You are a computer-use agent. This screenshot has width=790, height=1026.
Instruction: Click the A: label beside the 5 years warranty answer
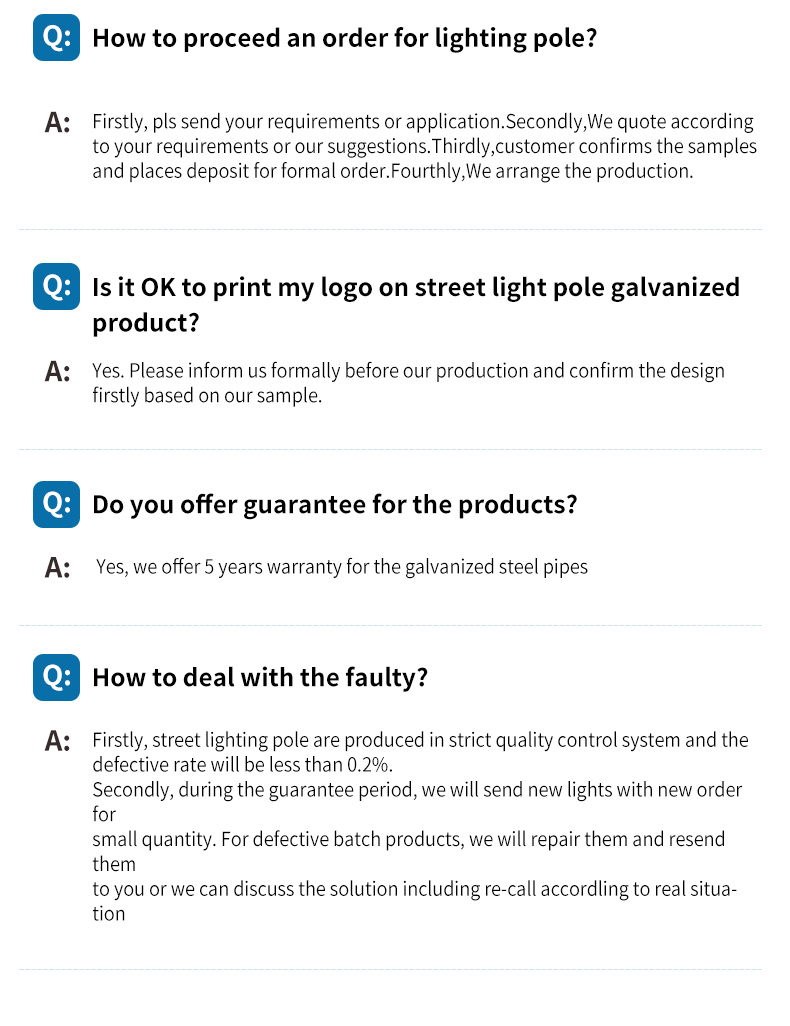[58, 568]
